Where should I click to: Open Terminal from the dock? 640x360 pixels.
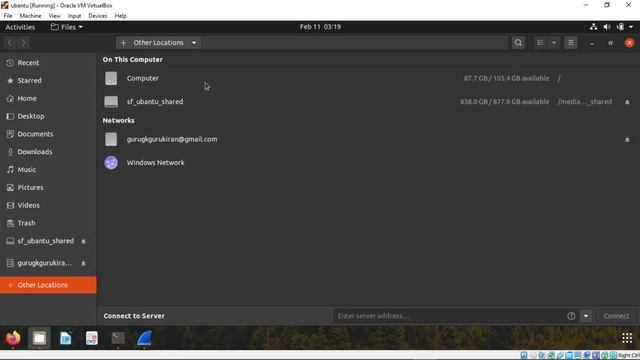pos(118,338)
